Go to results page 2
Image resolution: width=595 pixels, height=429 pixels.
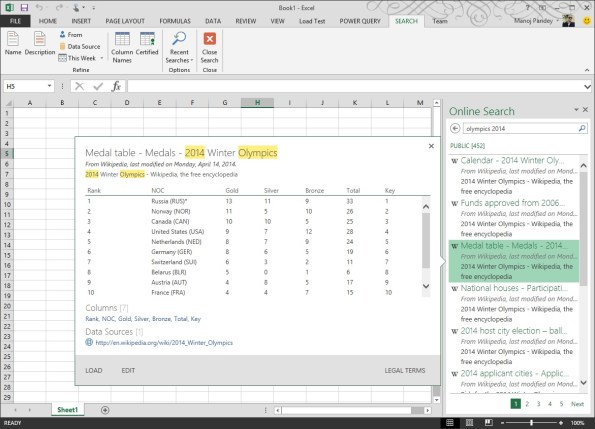pos(527,404)
